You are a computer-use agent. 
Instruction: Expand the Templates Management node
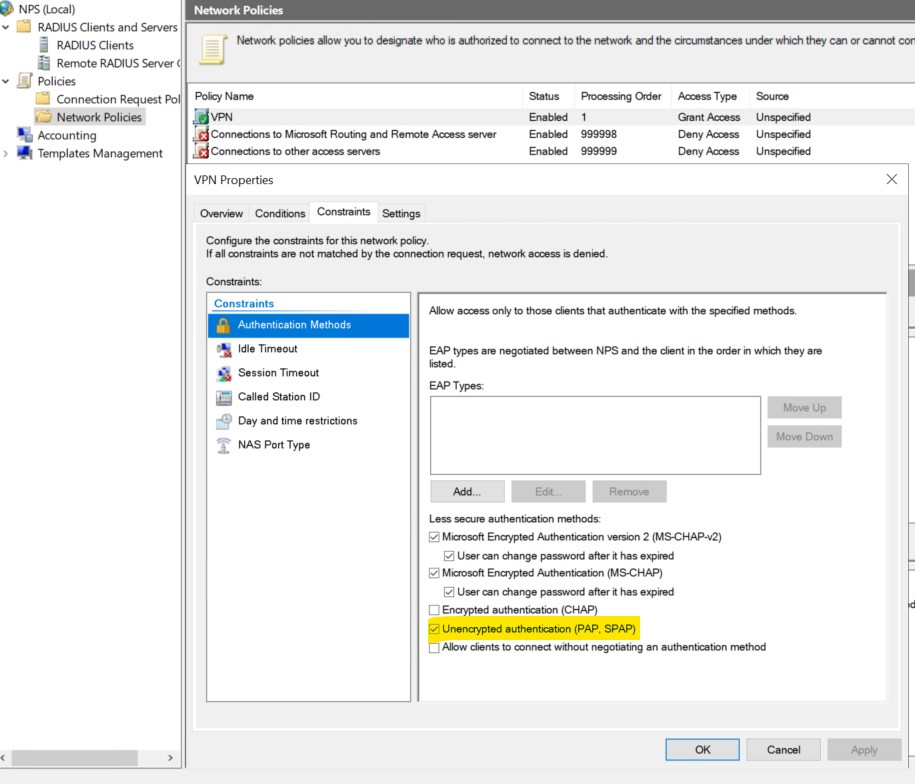(5, 153)
